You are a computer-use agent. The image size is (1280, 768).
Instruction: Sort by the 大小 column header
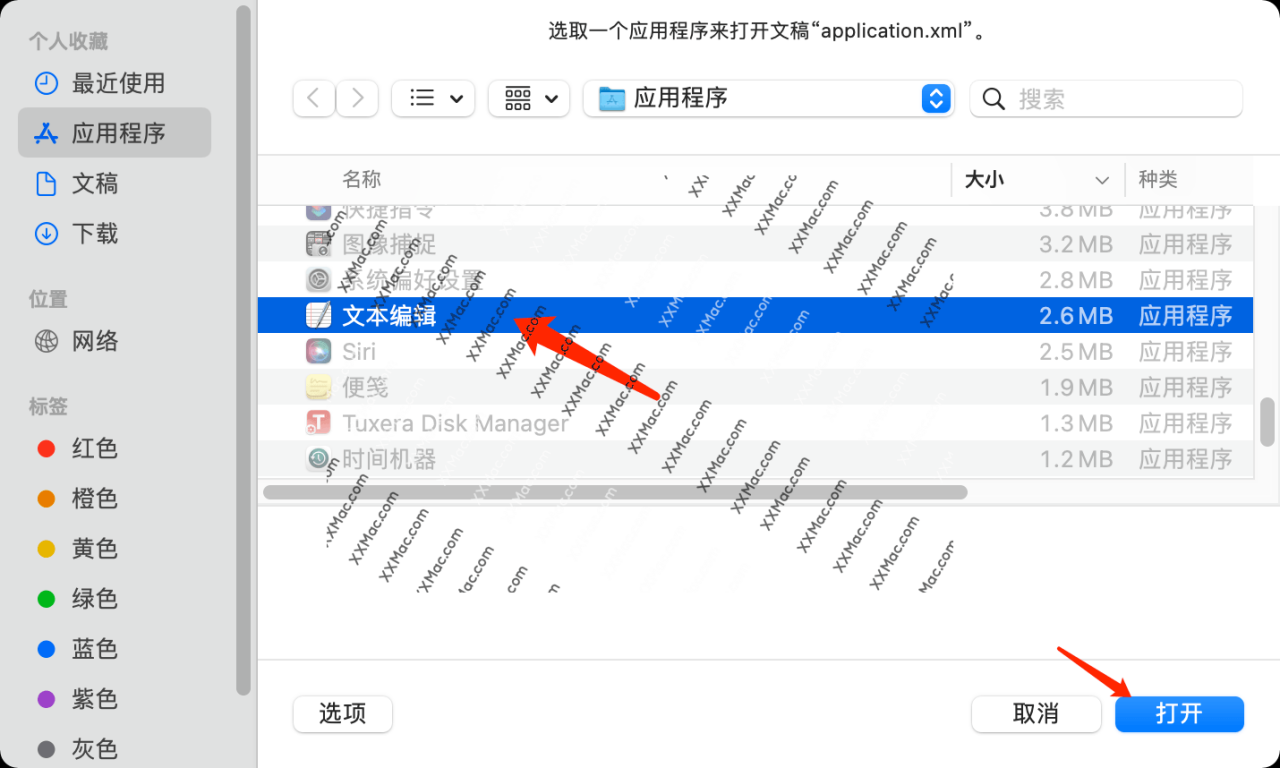tap(1038, 180)
